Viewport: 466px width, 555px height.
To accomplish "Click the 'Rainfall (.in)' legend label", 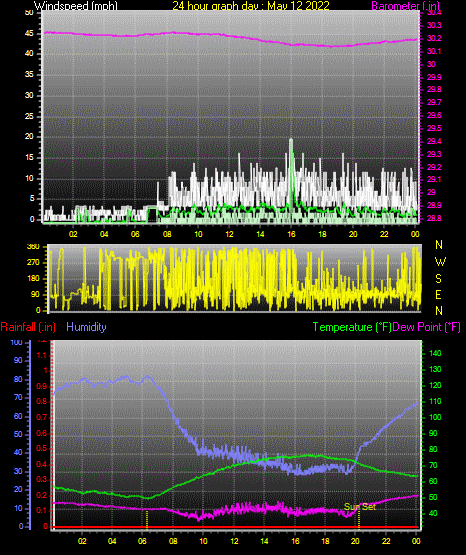I will [28, 327].
